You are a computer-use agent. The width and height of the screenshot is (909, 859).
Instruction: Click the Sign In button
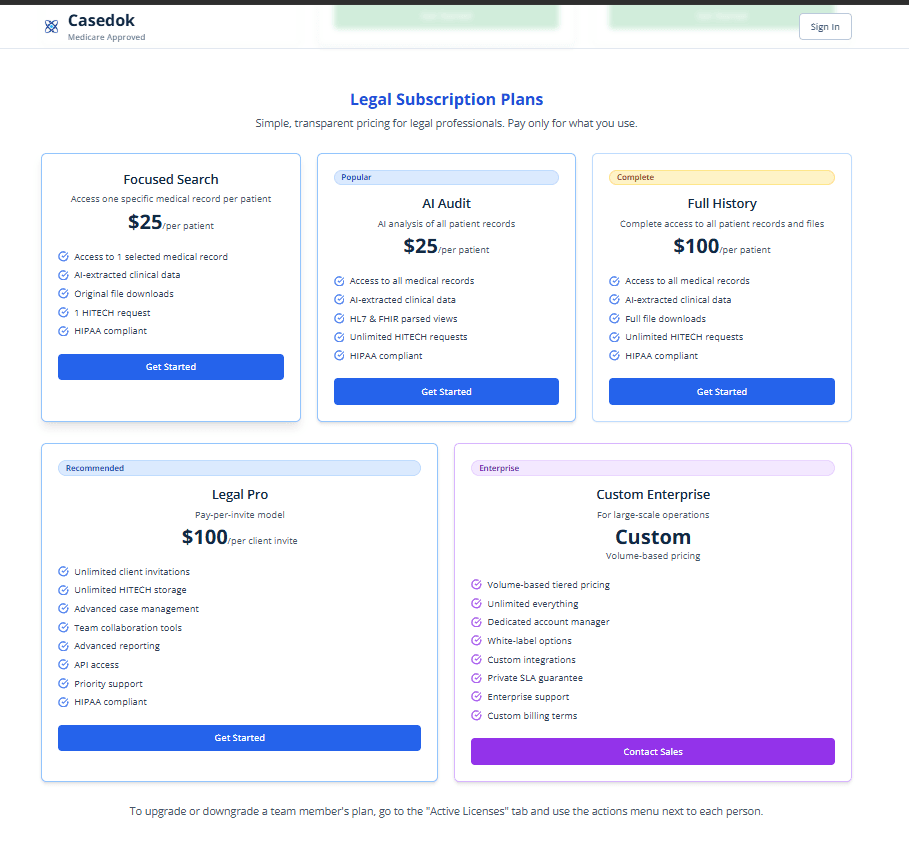[825, 27]
